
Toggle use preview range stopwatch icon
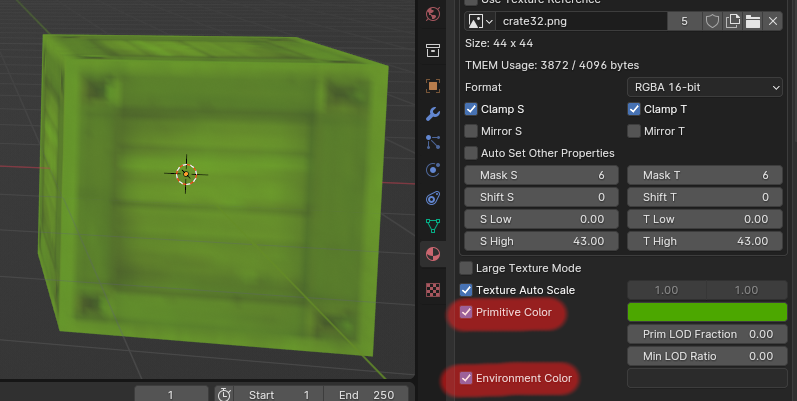point(224,394)
